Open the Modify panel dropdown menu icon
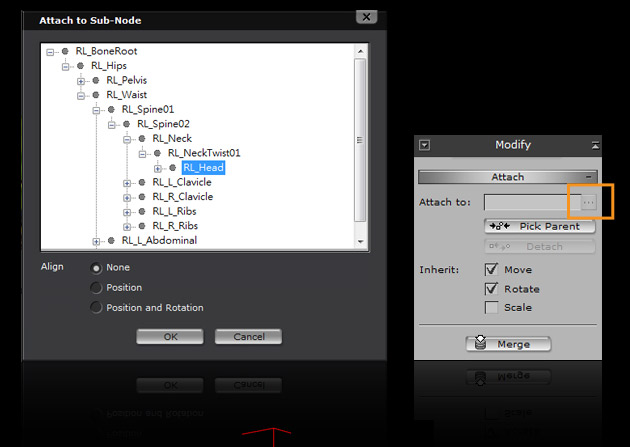630x447 pixels. 424,145
